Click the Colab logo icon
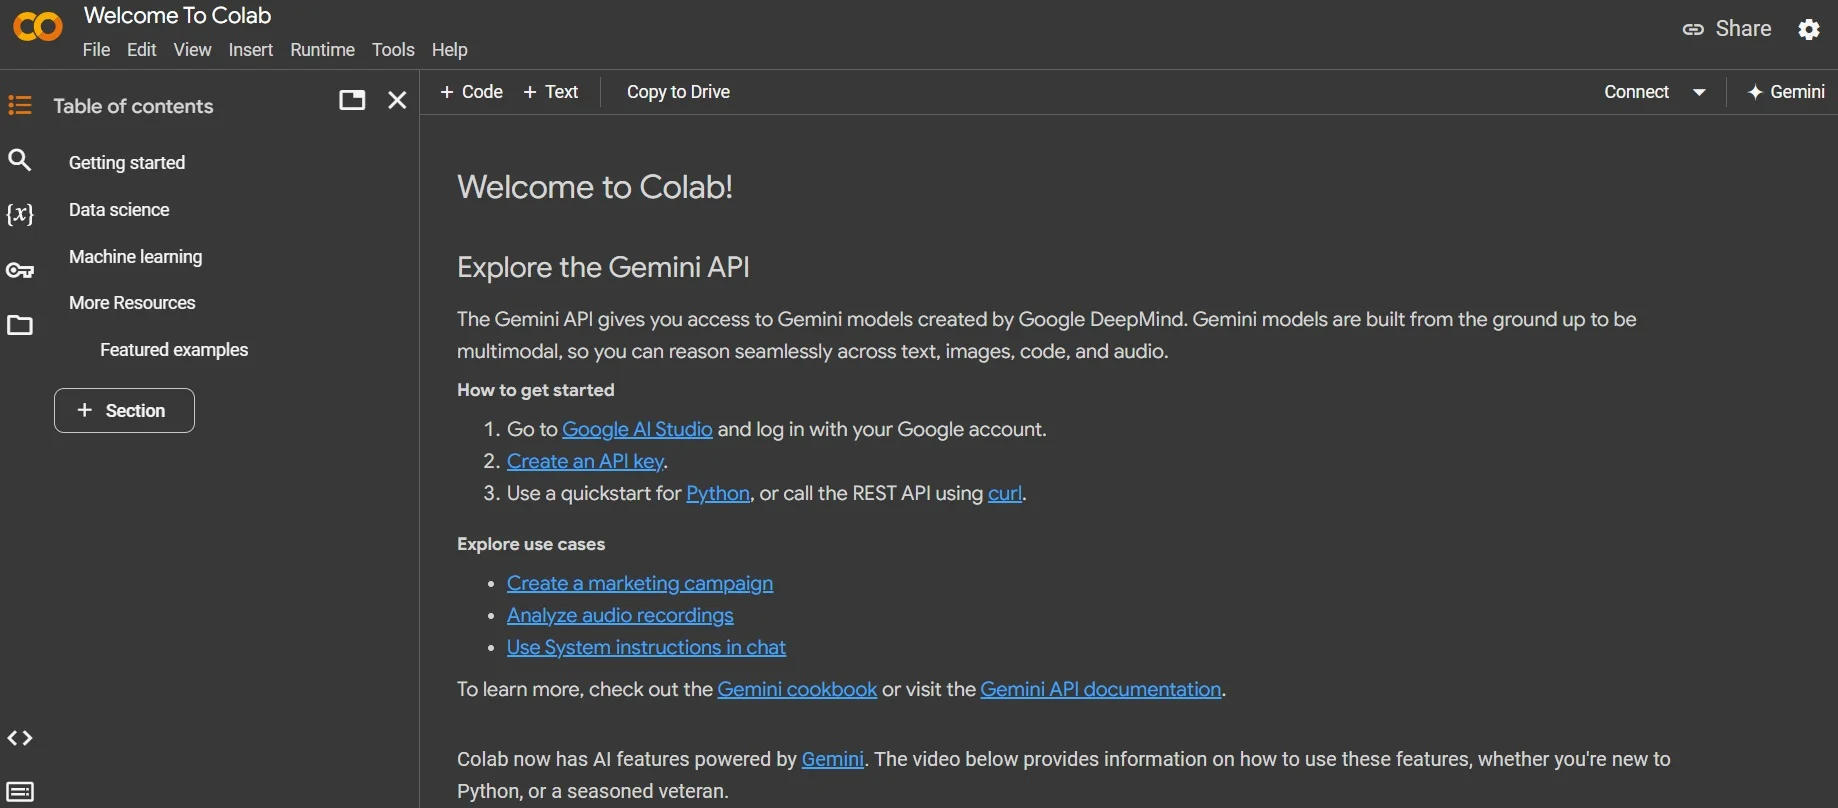The height and width of the screenshot is (808, 1838). point(38,27)
